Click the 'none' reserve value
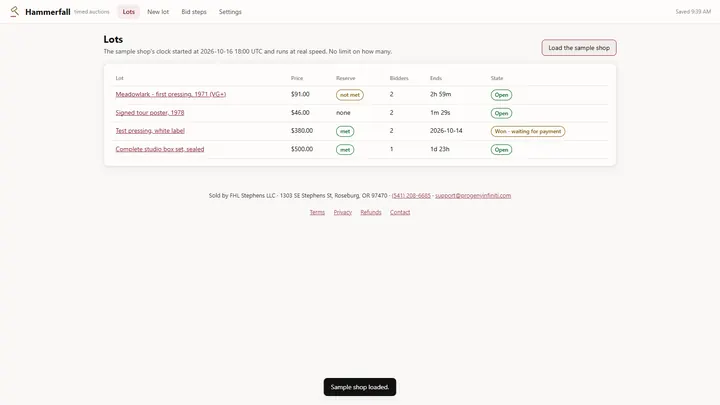Viewport: 720px width, 405px height. tap(343, 112)
